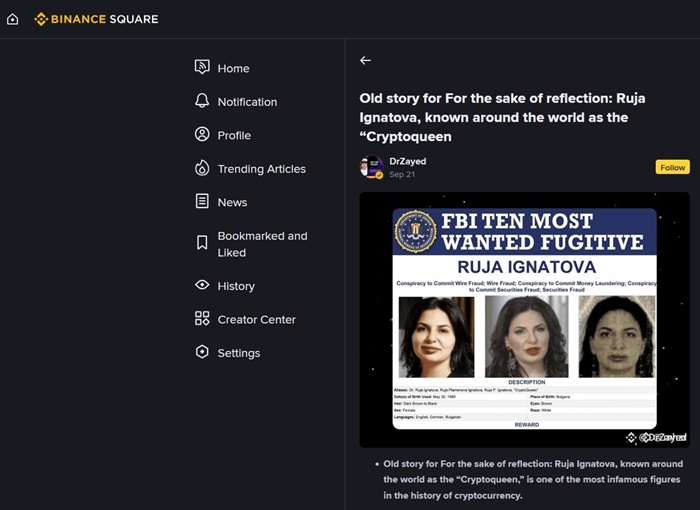Image resolution: width=700 pixels, height=510 pixels.
Task: Select the Trending Articles menu label
Action: pyautogui.click(x=261, y=169)
